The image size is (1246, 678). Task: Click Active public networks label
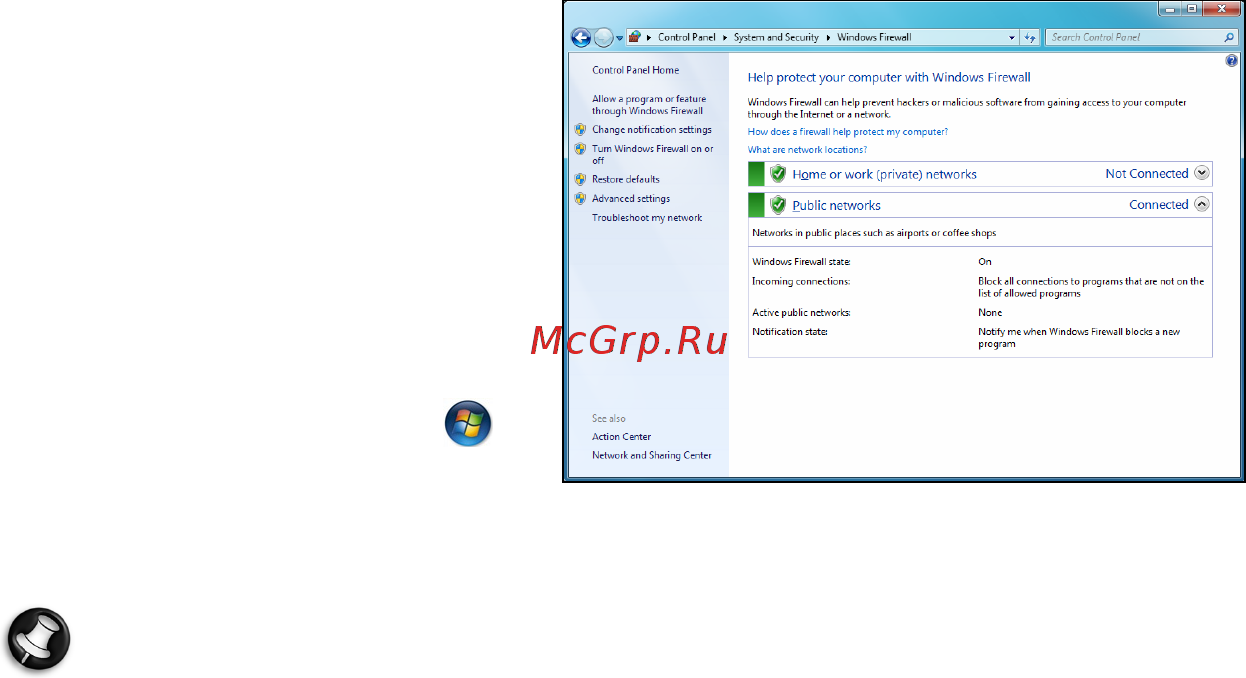[801, 312]
